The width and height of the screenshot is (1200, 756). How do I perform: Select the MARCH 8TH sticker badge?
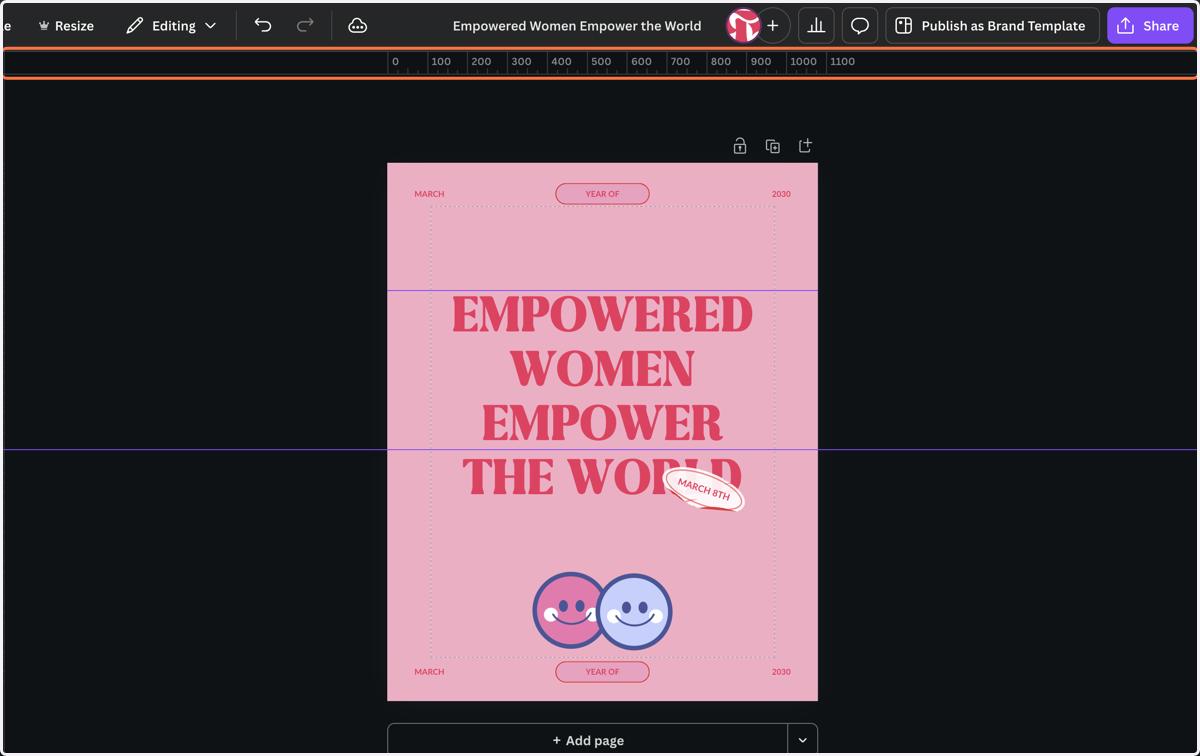click(x=704, y=489)
